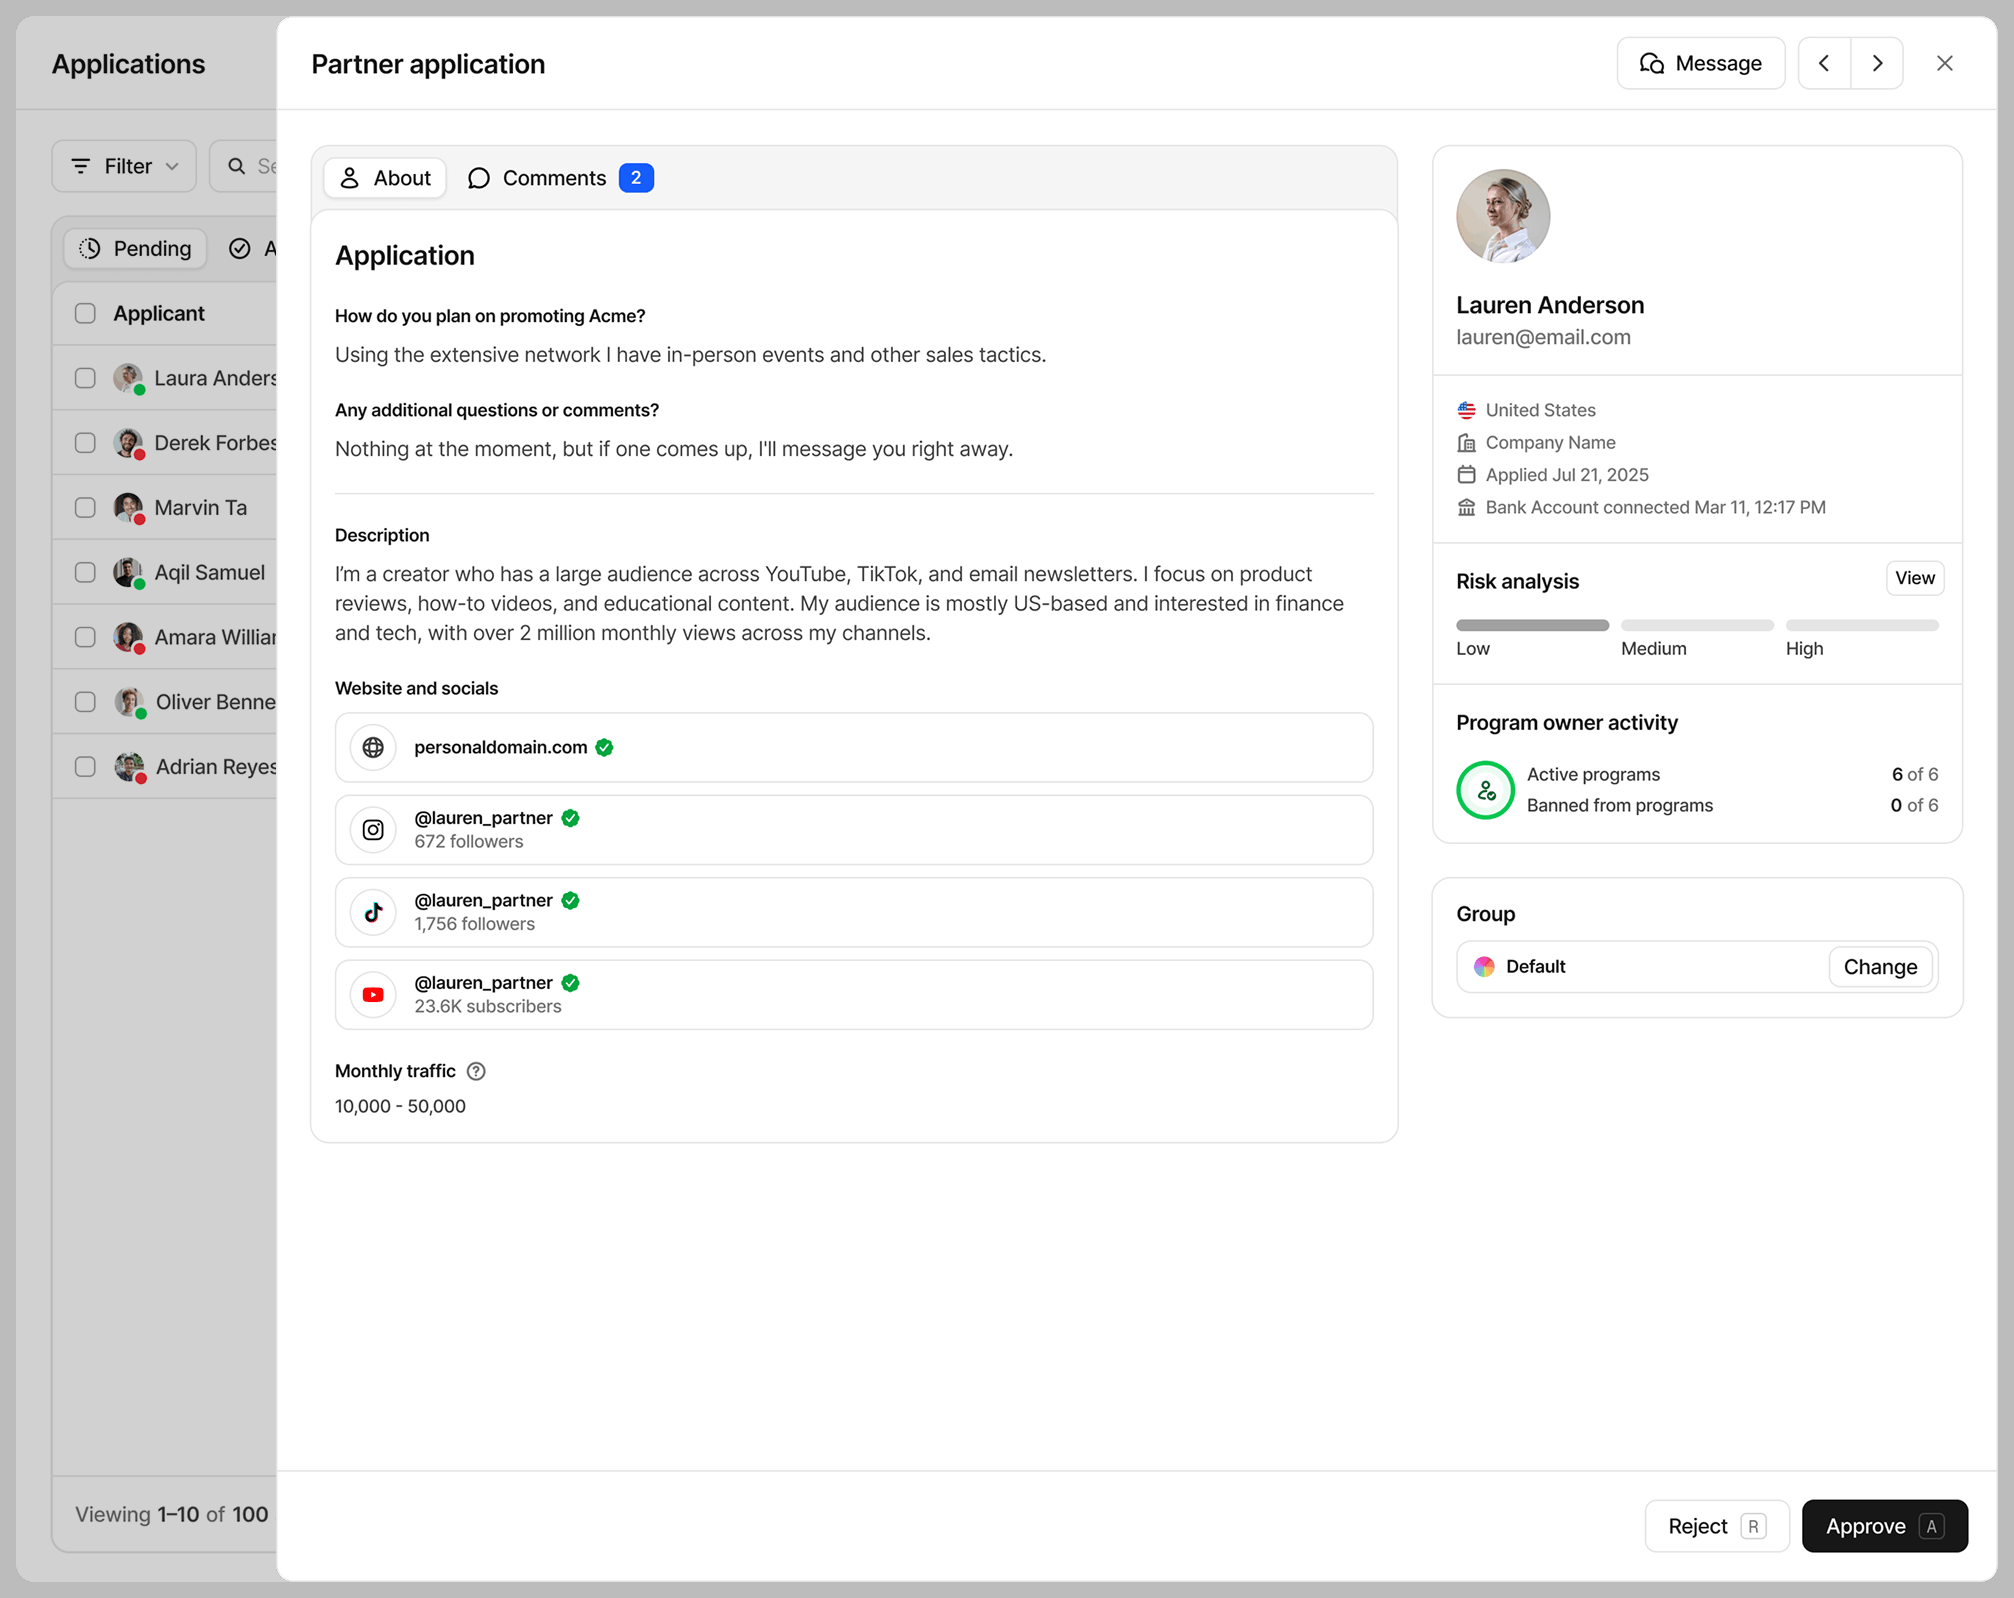Screen dimensions: 2014x1598
Task: Click the Default group color swatch
Action: click(1484, 967)
